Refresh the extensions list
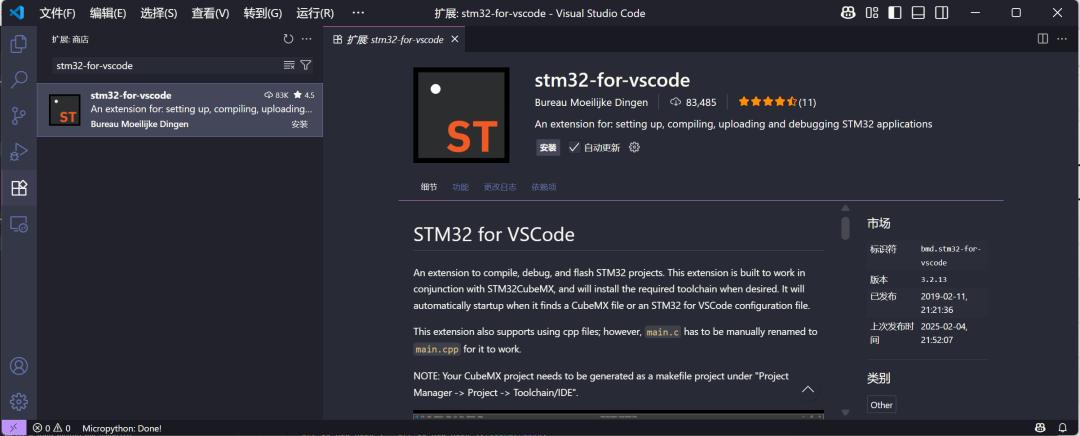Image resolution: width=1080 pixels, height=436 pixels. (289, 39)
